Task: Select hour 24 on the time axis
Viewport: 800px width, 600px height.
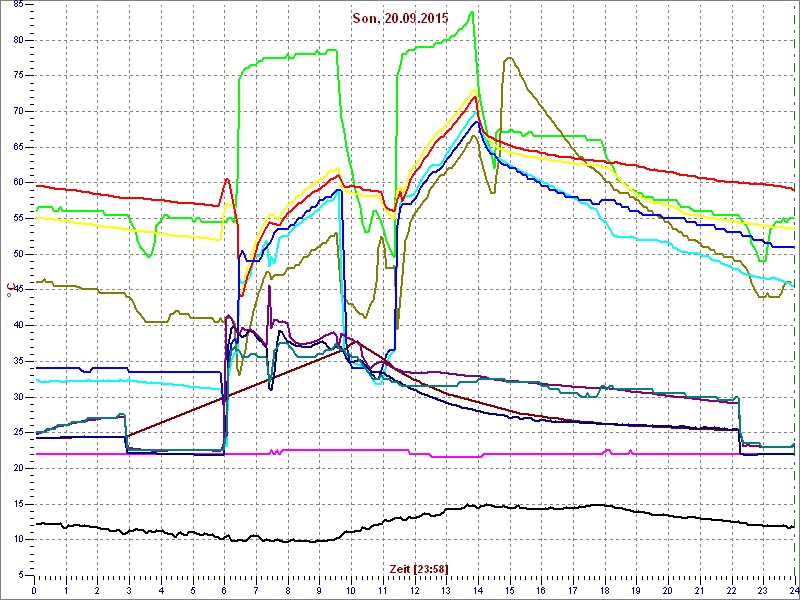Action: pos(794,591)
